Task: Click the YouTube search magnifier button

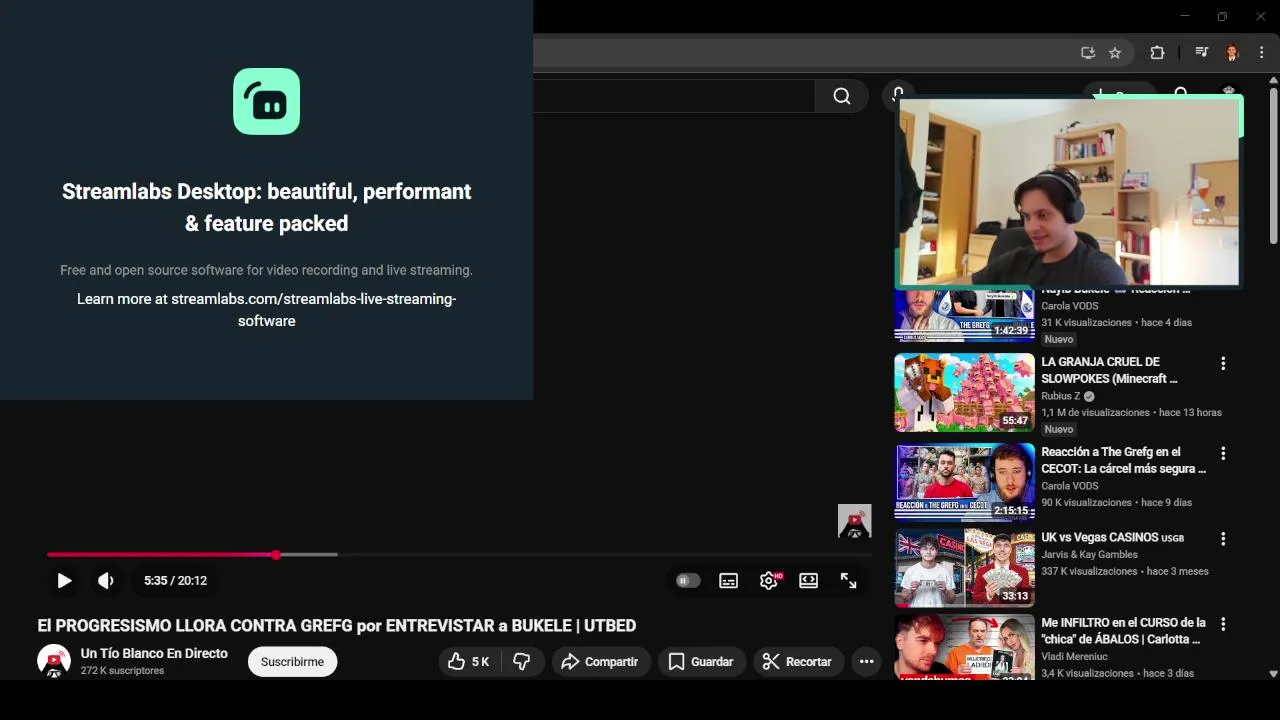Action: tap(842, 96)
